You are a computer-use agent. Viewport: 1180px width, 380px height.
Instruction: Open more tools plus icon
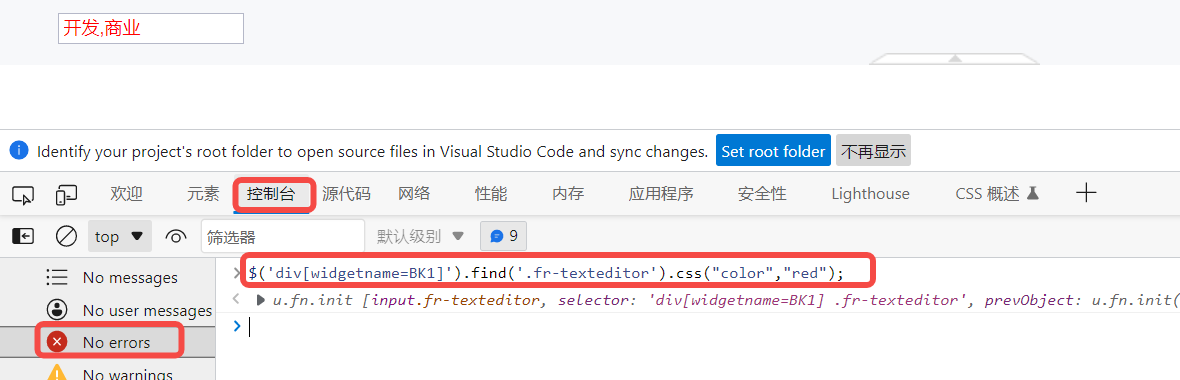click(x=1086, y=193)
